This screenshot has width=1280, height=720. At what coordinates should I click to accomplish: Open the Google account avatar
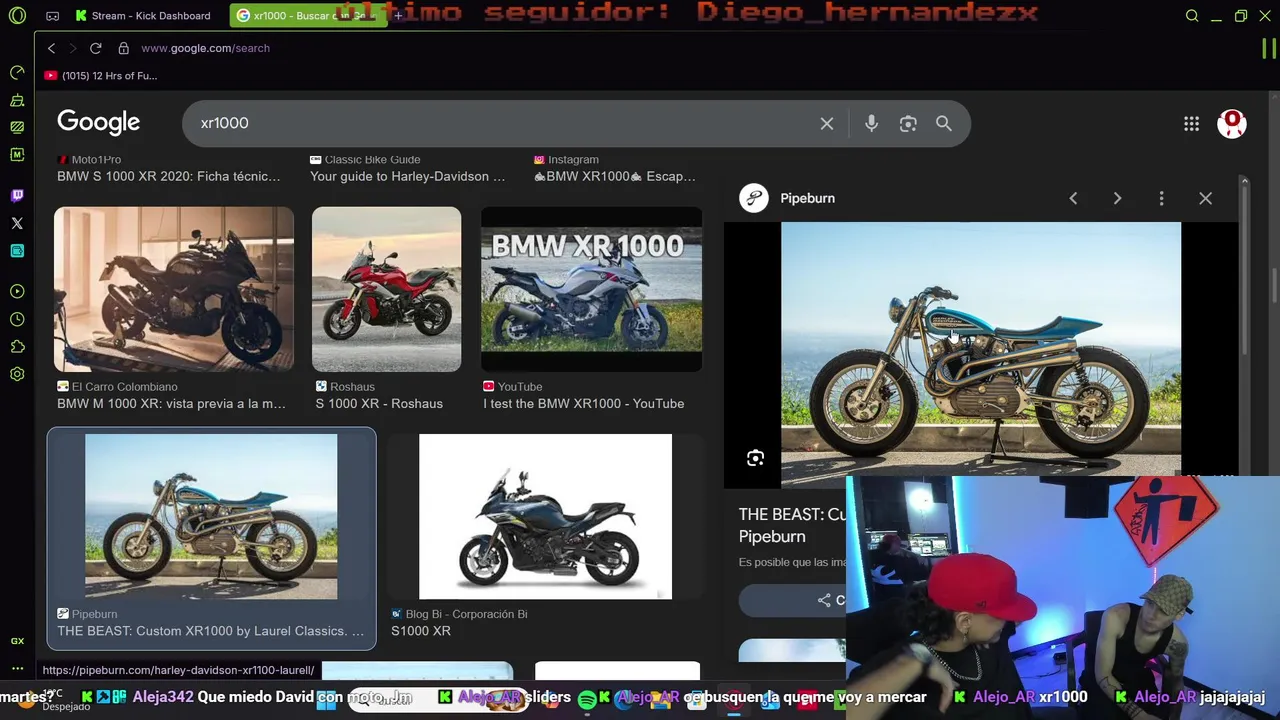tap(1232, 123)
